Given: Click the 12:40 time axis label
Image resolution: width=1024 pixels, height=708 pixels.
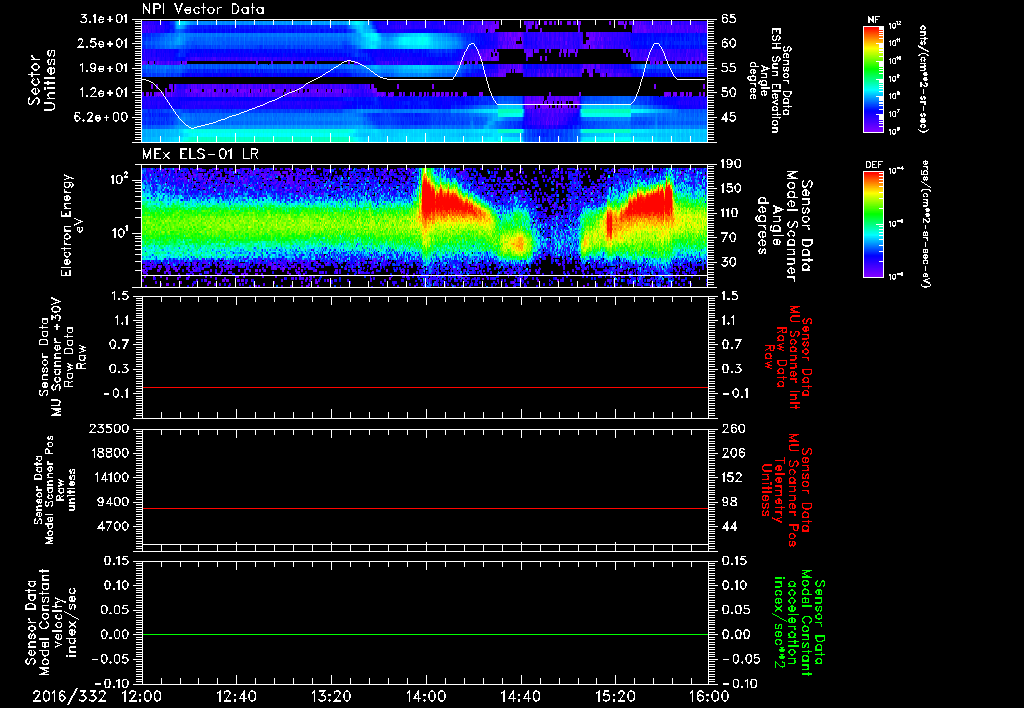Looking at the screenshot, I should (236, 696).
